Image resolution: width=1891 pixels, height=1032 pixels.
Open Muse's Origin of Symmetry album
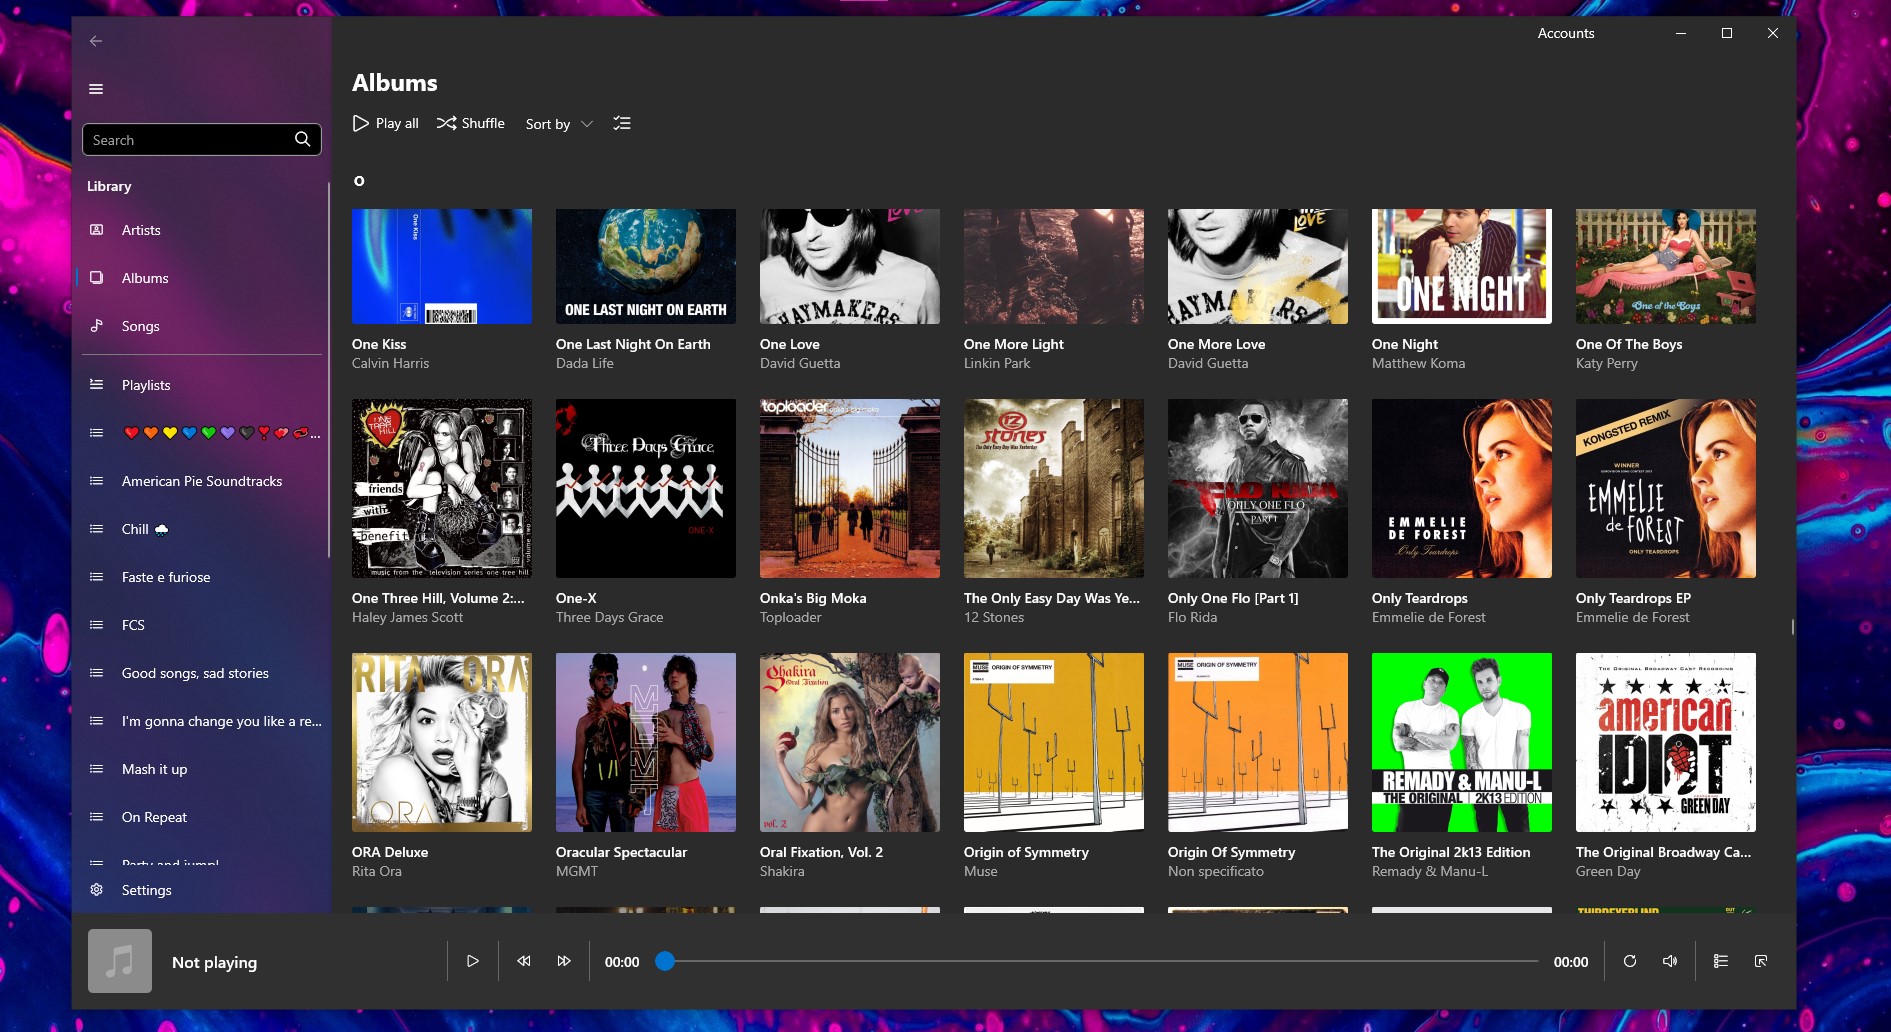(1054, 742)
